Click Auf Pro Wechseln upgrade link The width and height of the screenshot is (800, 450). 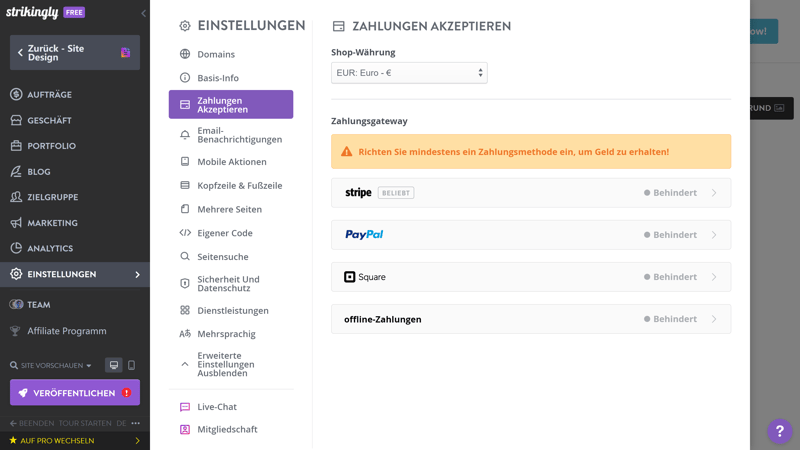click(74, 440)
